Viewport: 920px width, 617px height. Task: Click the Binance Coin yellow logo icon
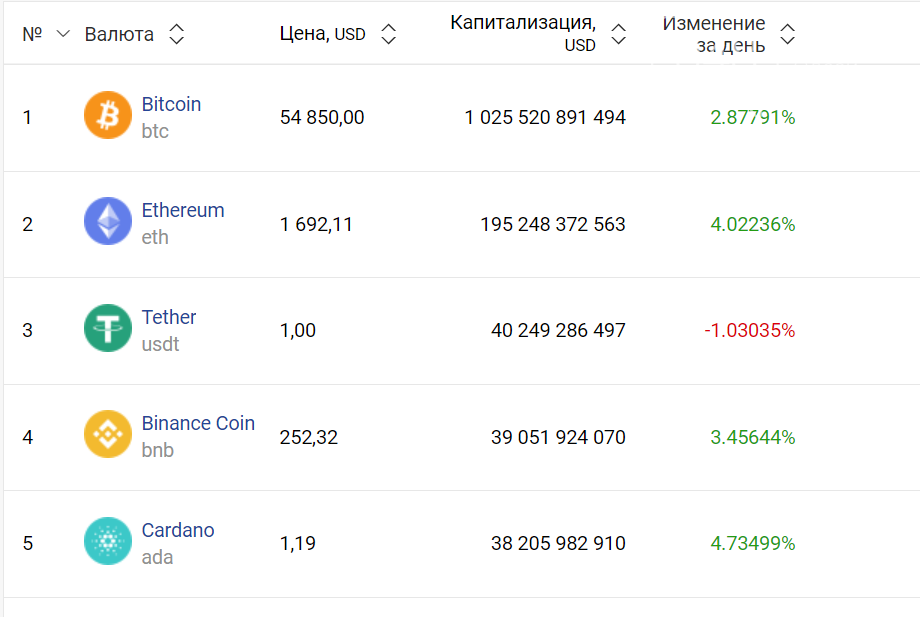click(x=108, y=434)
